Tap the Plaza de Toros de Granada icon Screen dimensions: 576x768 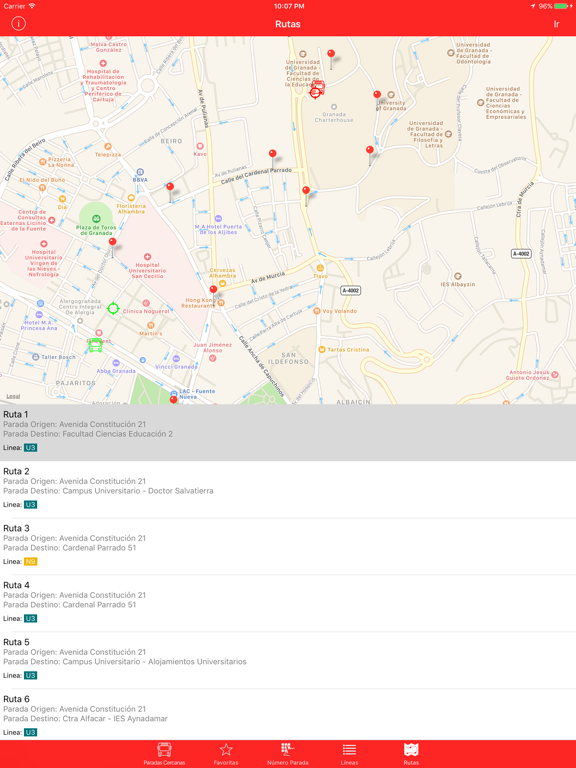pos(96,218)
